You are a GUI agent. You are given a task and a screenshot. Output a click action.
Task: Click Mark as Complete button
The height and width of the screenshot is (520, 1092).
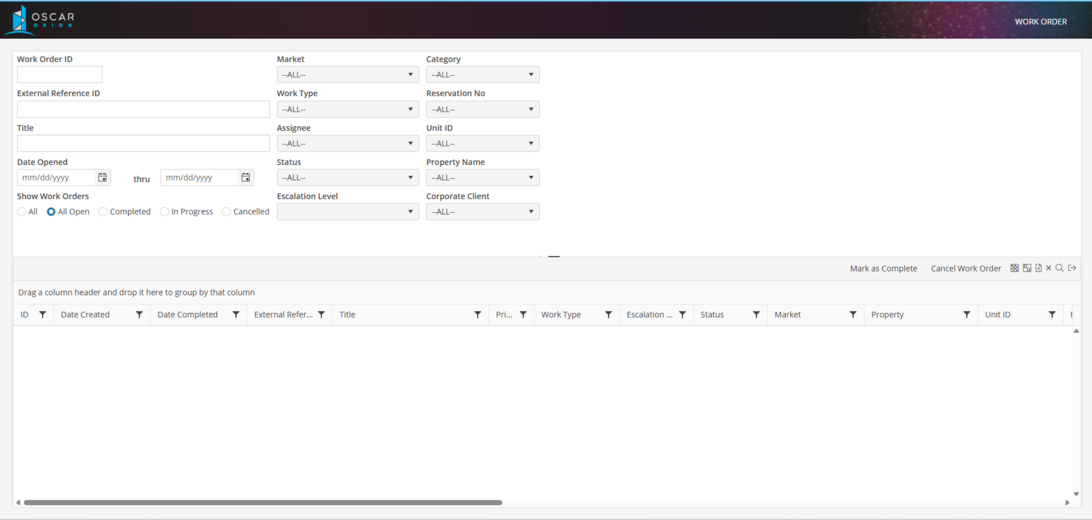[x=883, y=268]
